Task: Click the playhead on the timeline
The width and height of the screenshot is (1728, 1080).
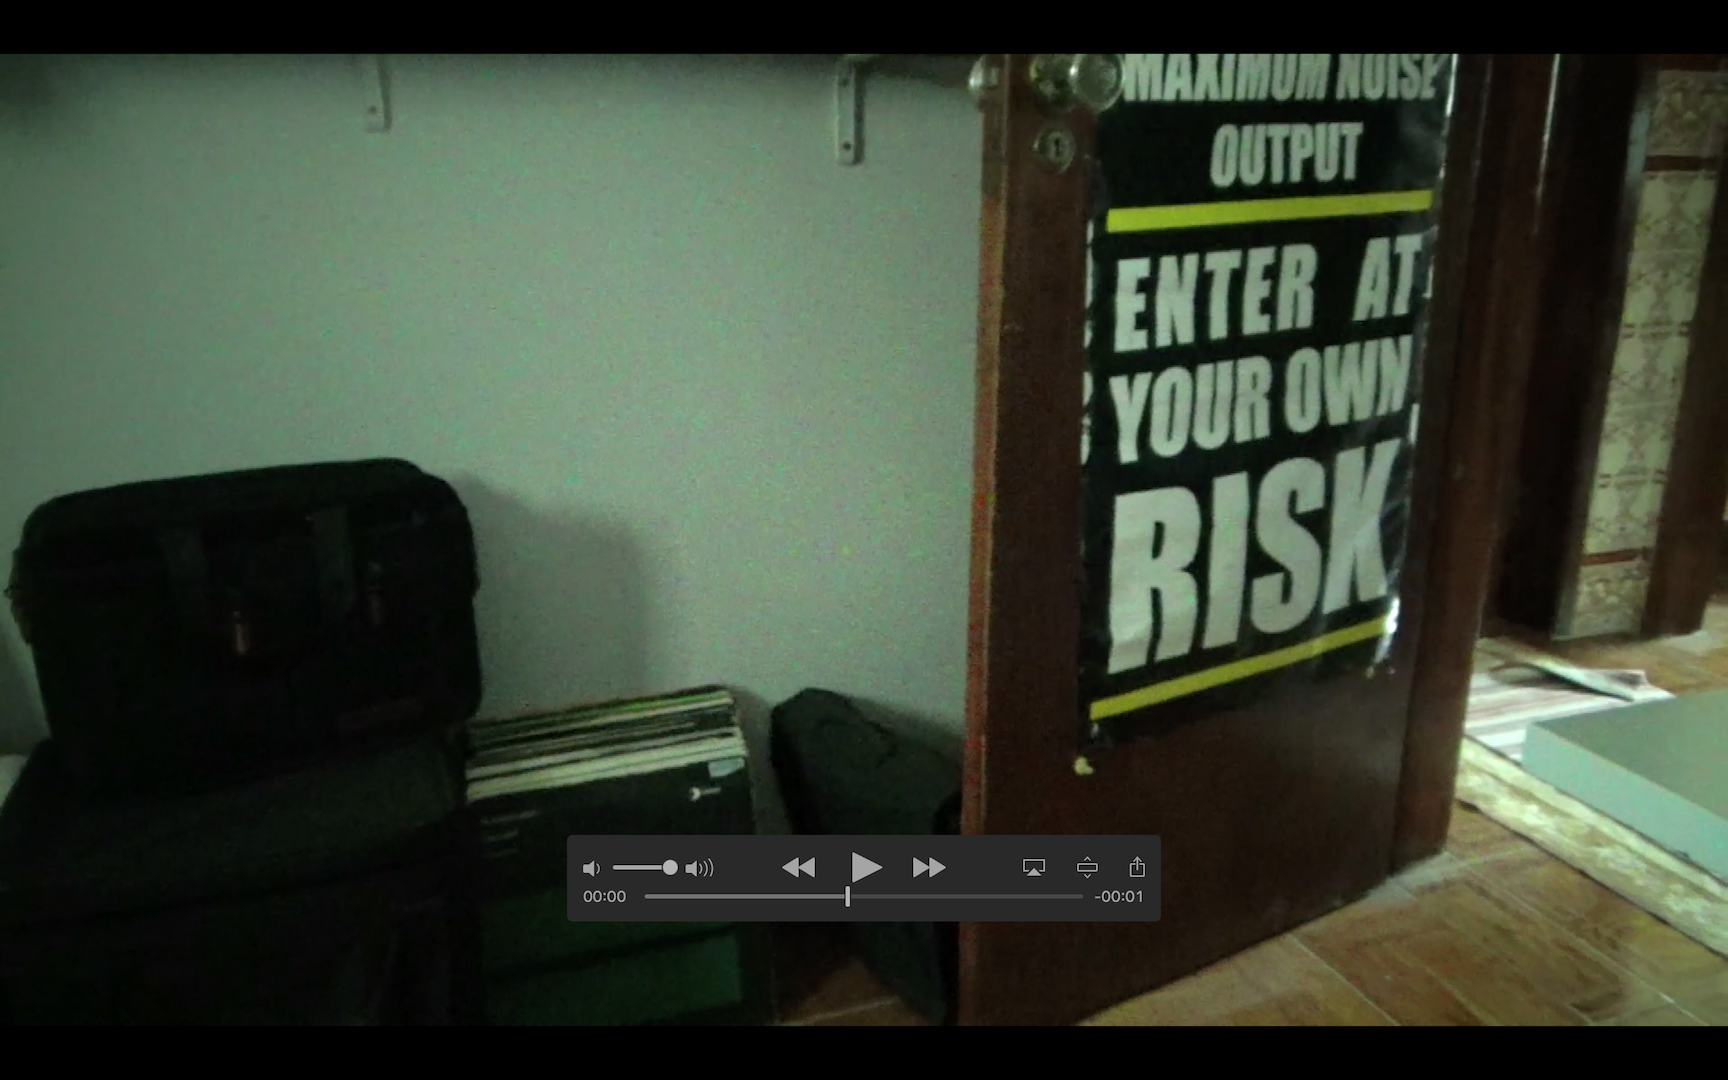Action: click(847, 896)
